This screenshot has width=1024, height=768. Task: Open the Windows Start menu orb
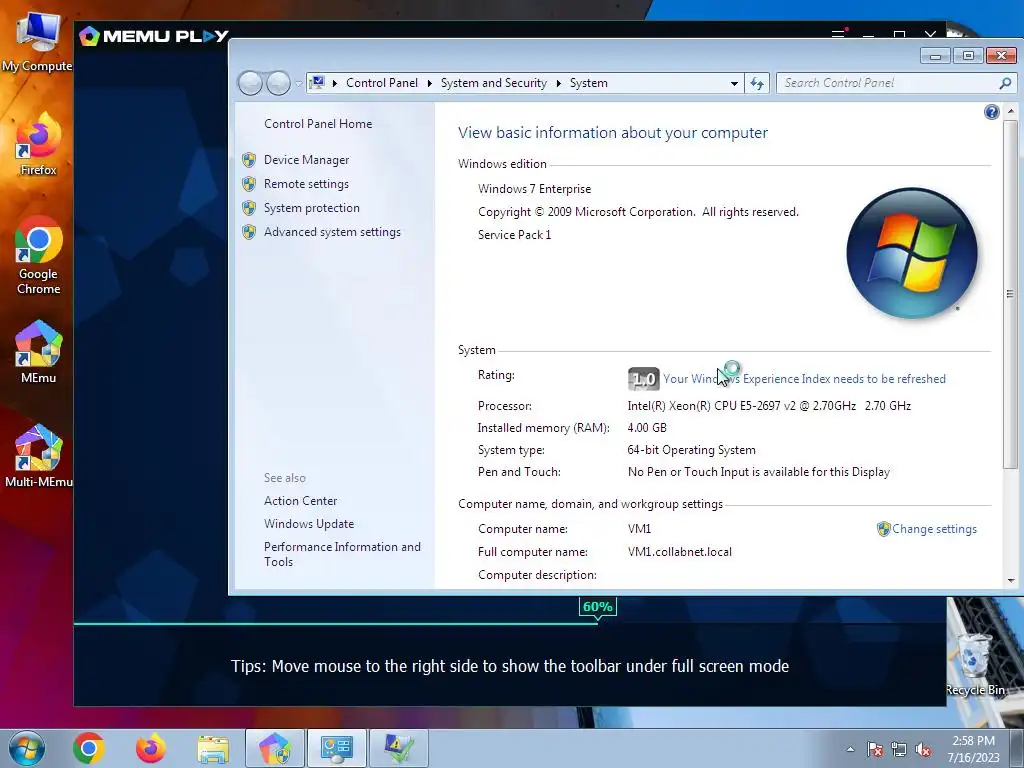[x=27, y=748]
